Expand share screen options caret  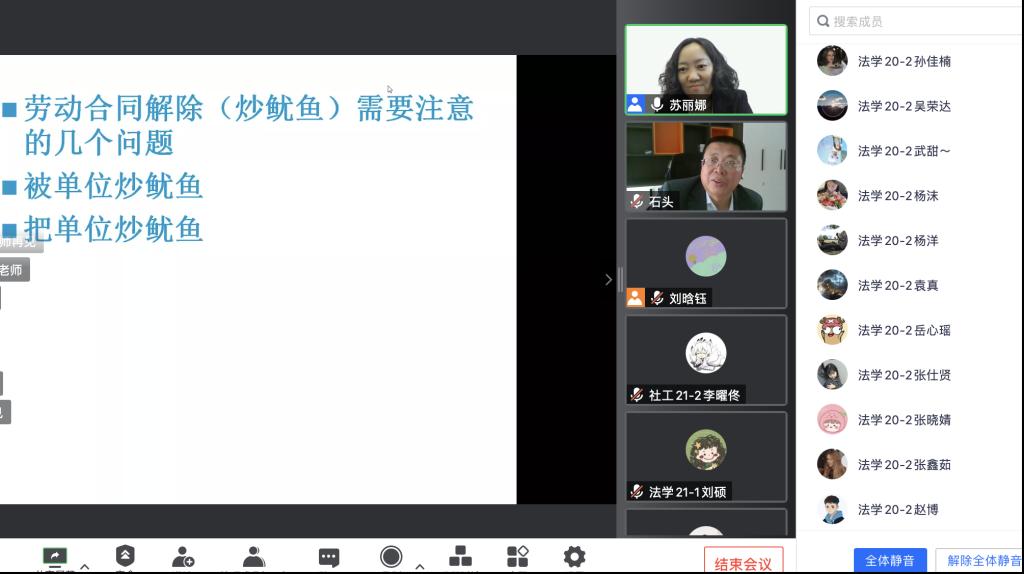pos(84,566)
